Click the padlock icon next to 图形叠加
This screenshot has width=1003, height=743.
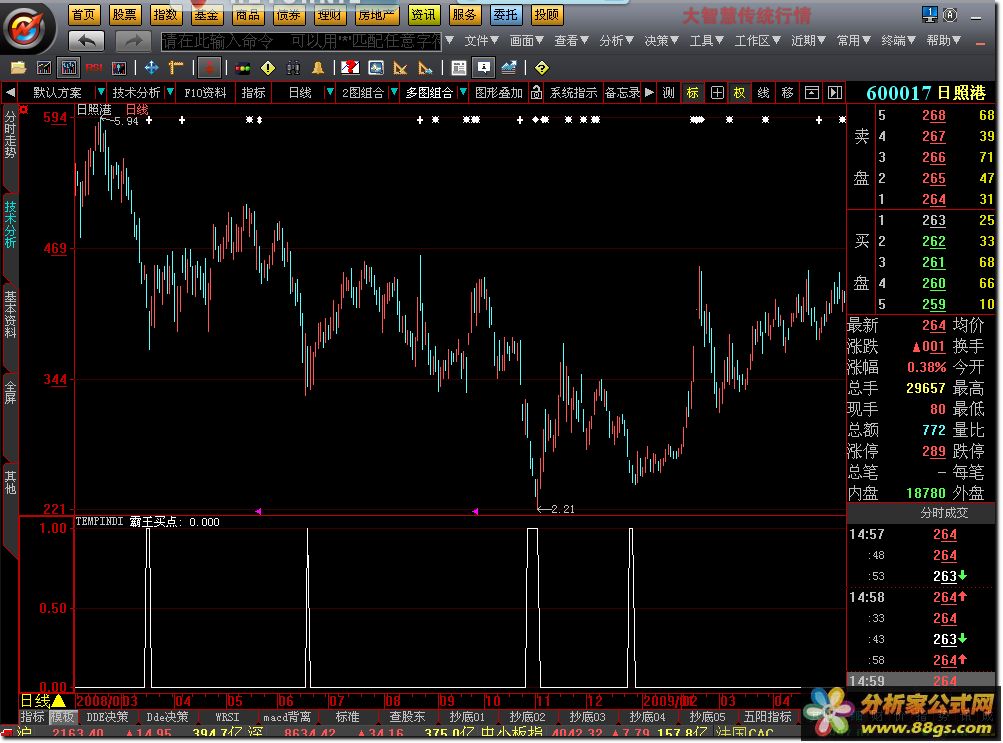[537, 93]
